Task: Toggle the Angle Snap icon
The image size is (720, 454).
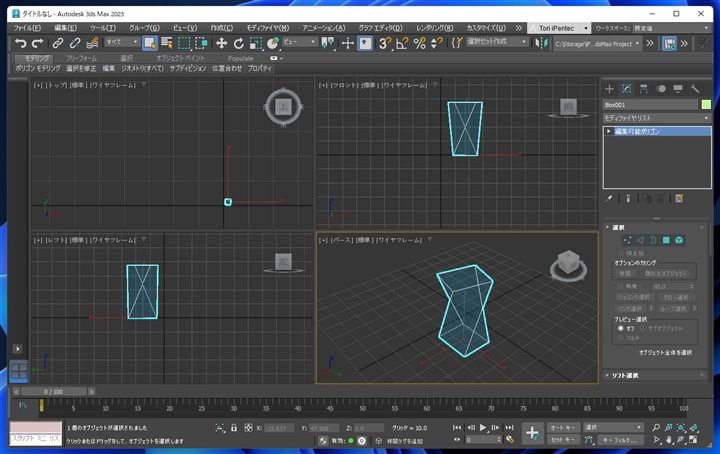Action: (402, 44)
